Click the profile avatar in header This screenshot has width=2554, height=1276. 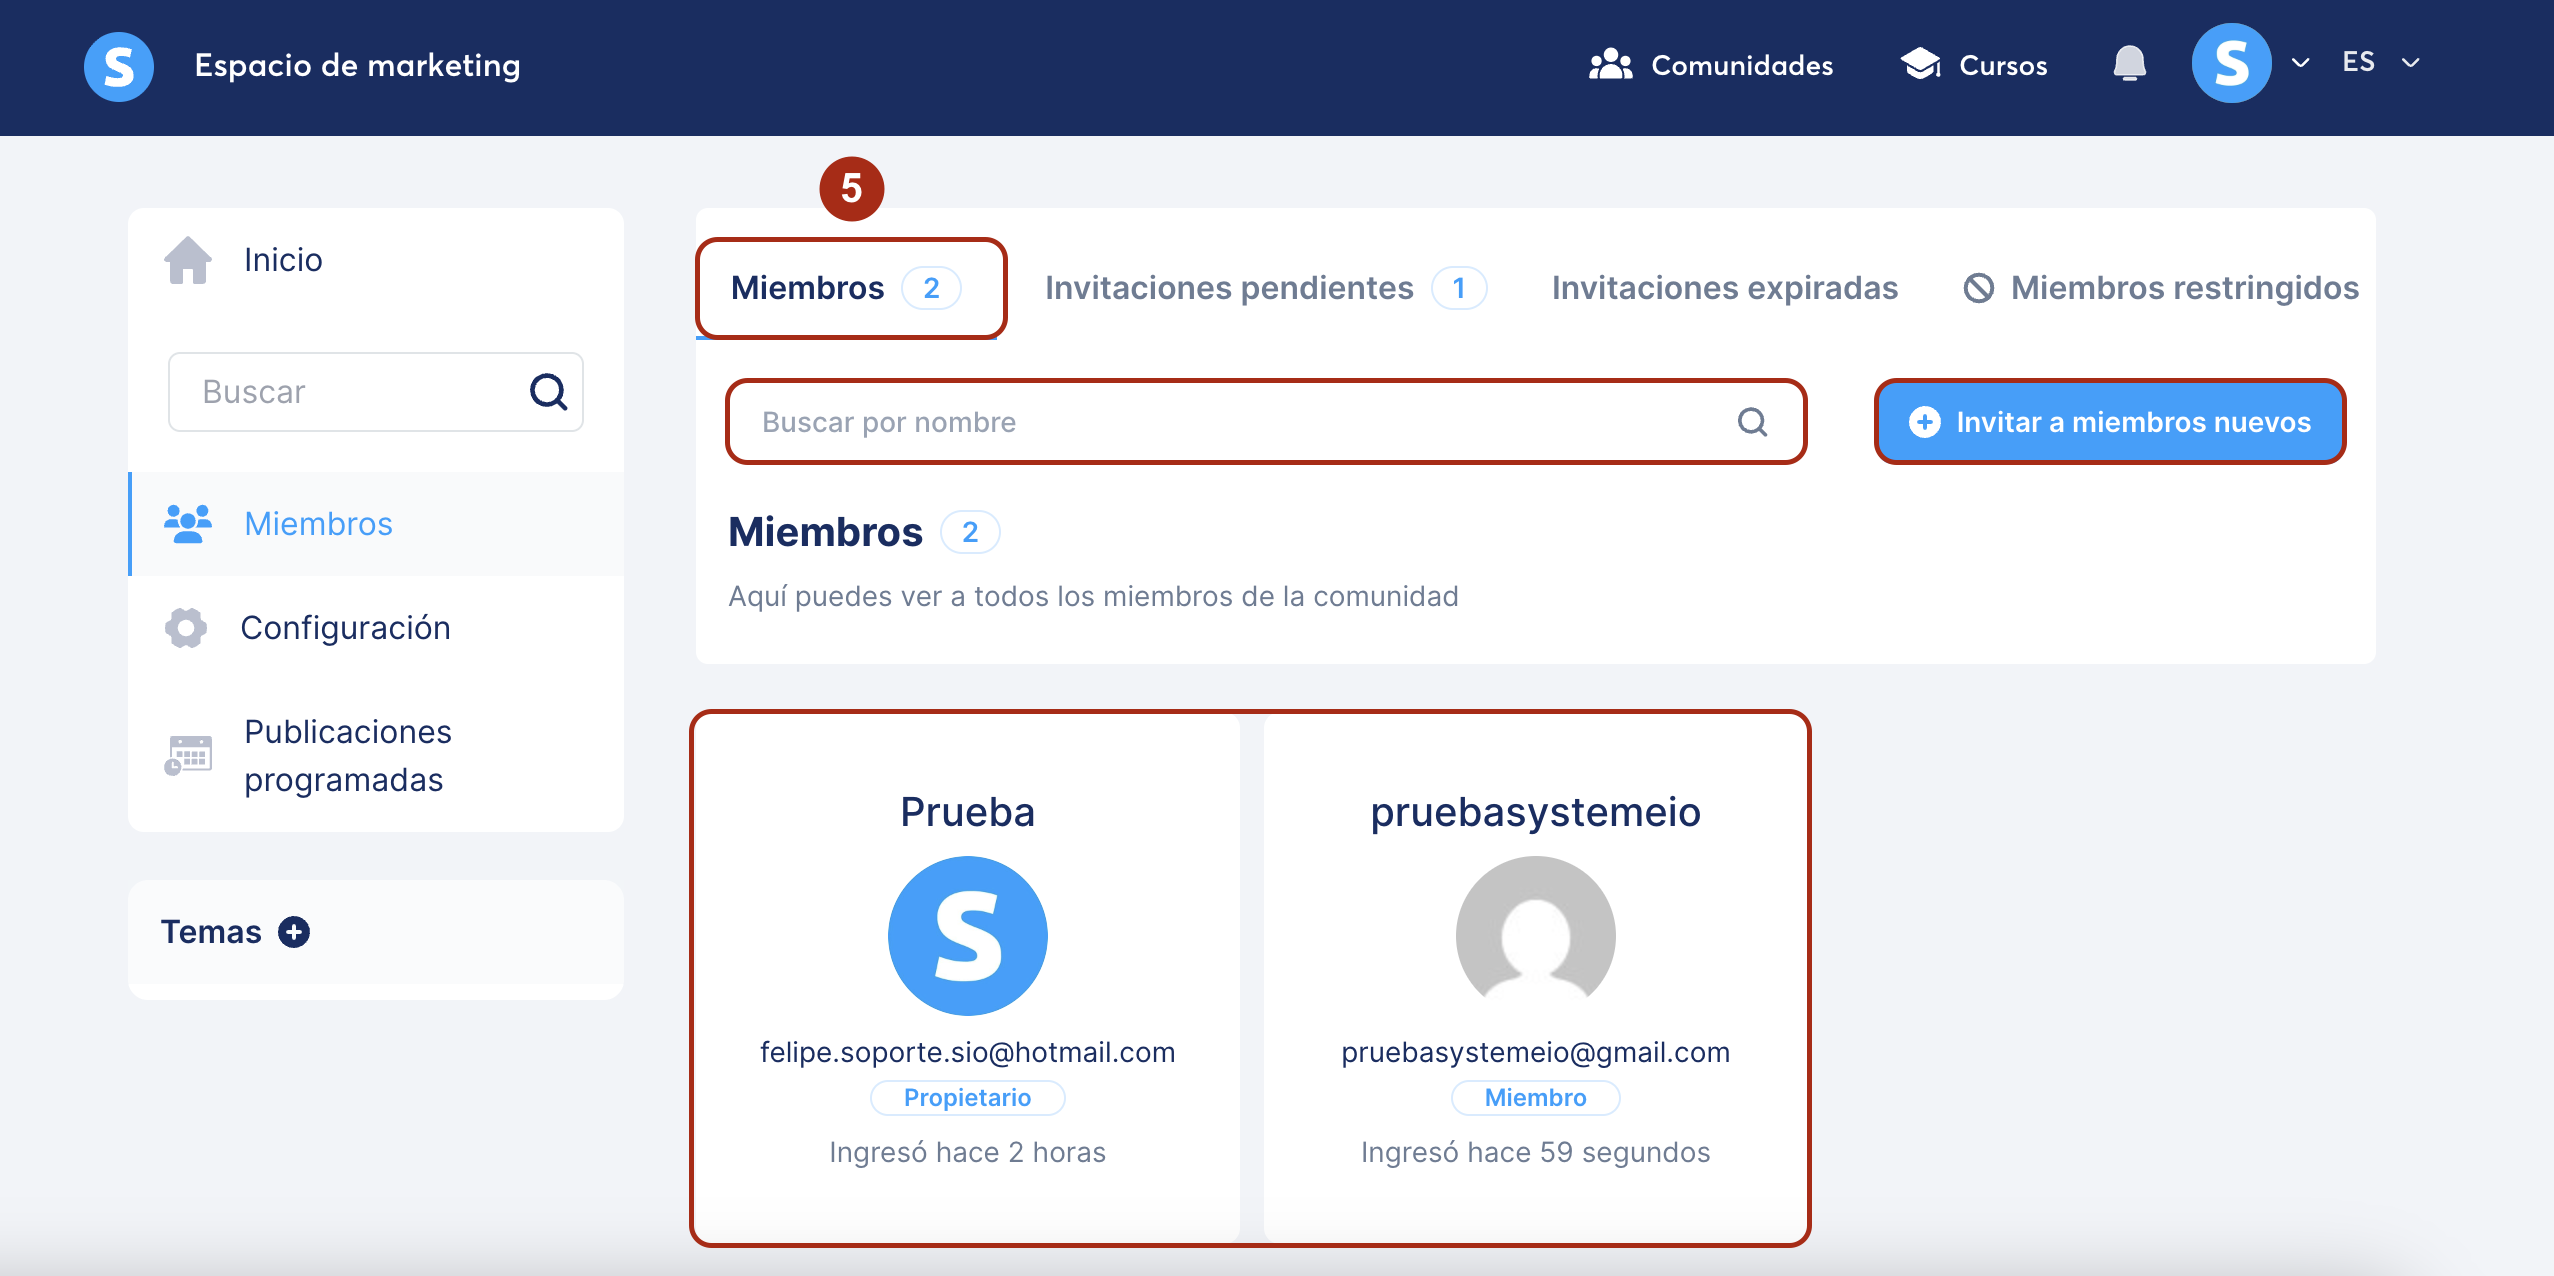point(2231,63)
